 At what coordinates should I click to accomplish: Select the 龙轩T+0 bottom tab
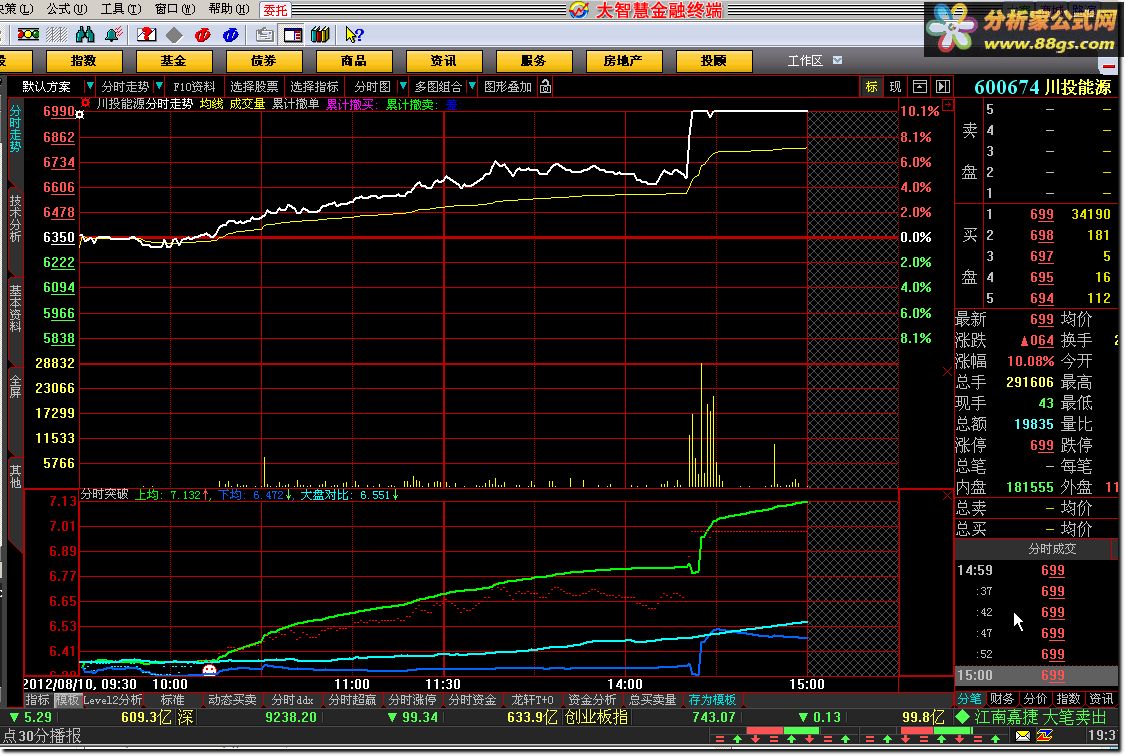coord(532,699)
